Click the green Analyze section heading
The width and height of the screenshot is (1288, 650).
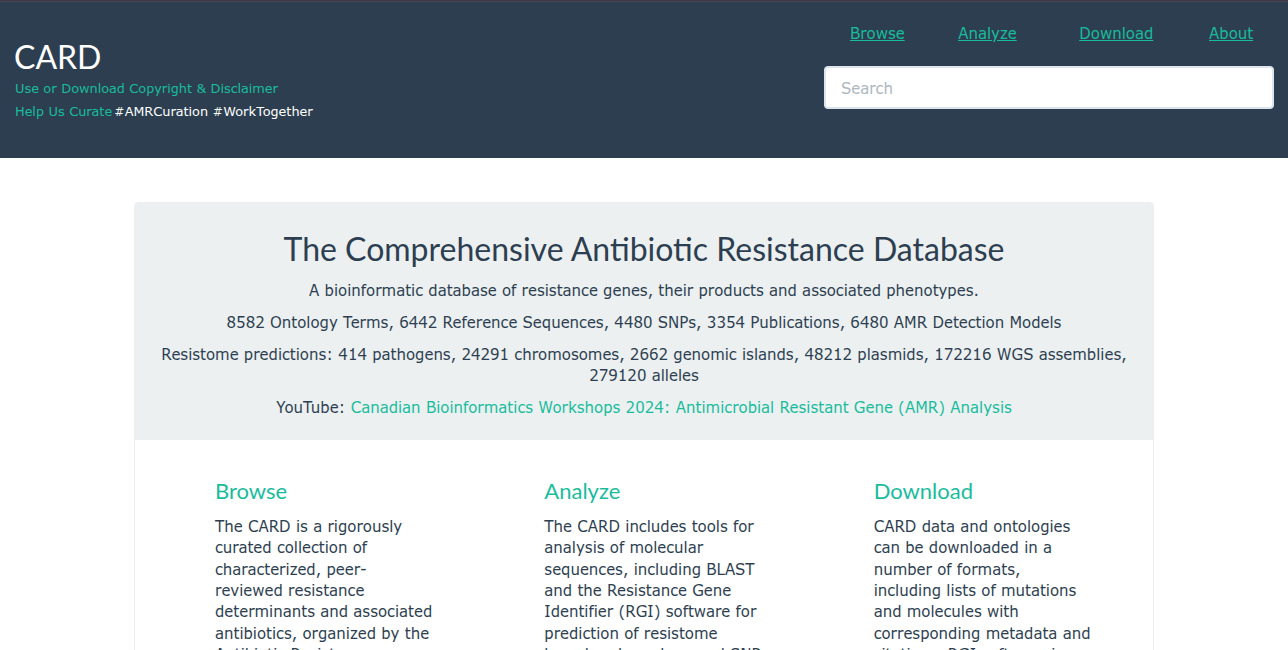582,491
